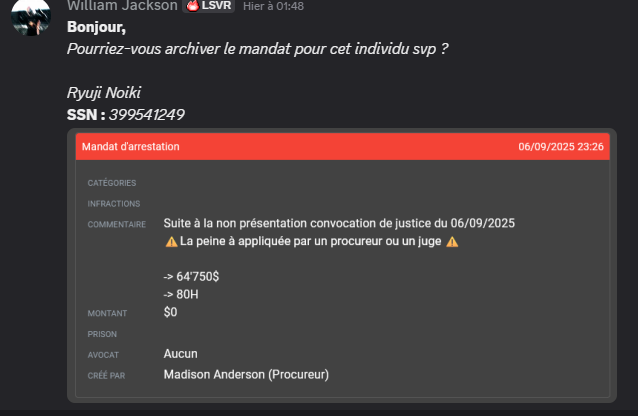
Task: Click creator name Madison Anderson (Procureur)
Action: [246, 375]
